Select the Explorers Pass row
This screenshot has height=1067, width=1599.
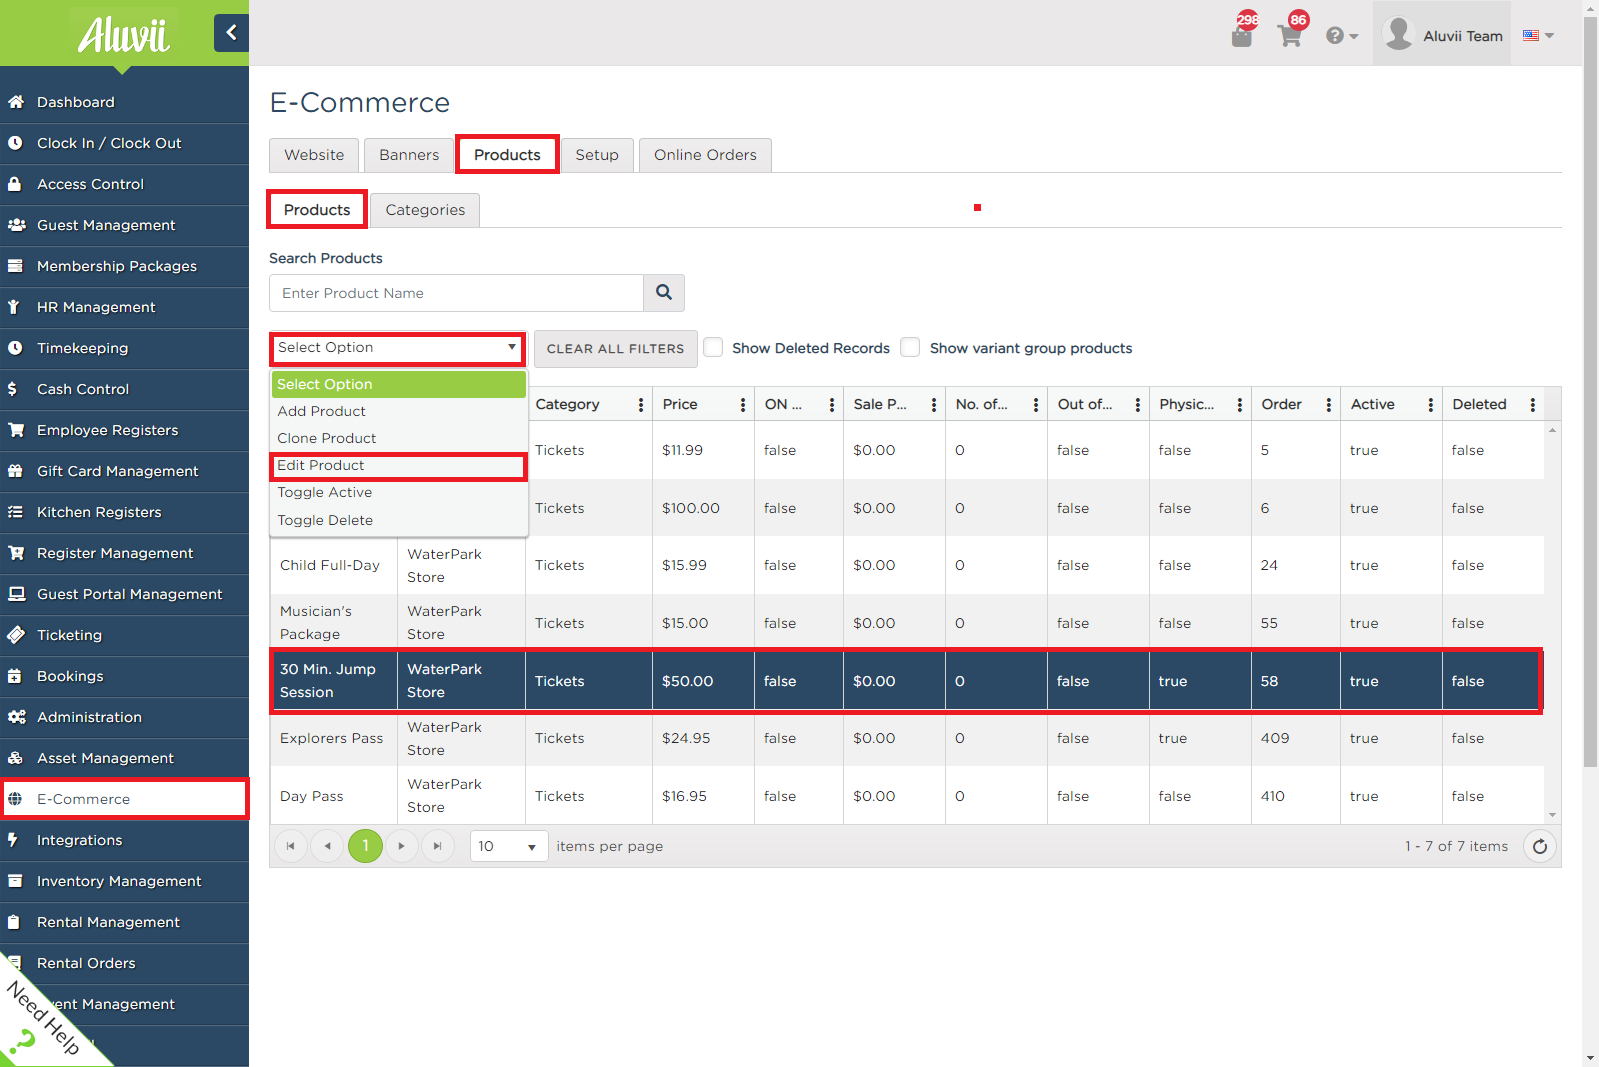(906, 738)
